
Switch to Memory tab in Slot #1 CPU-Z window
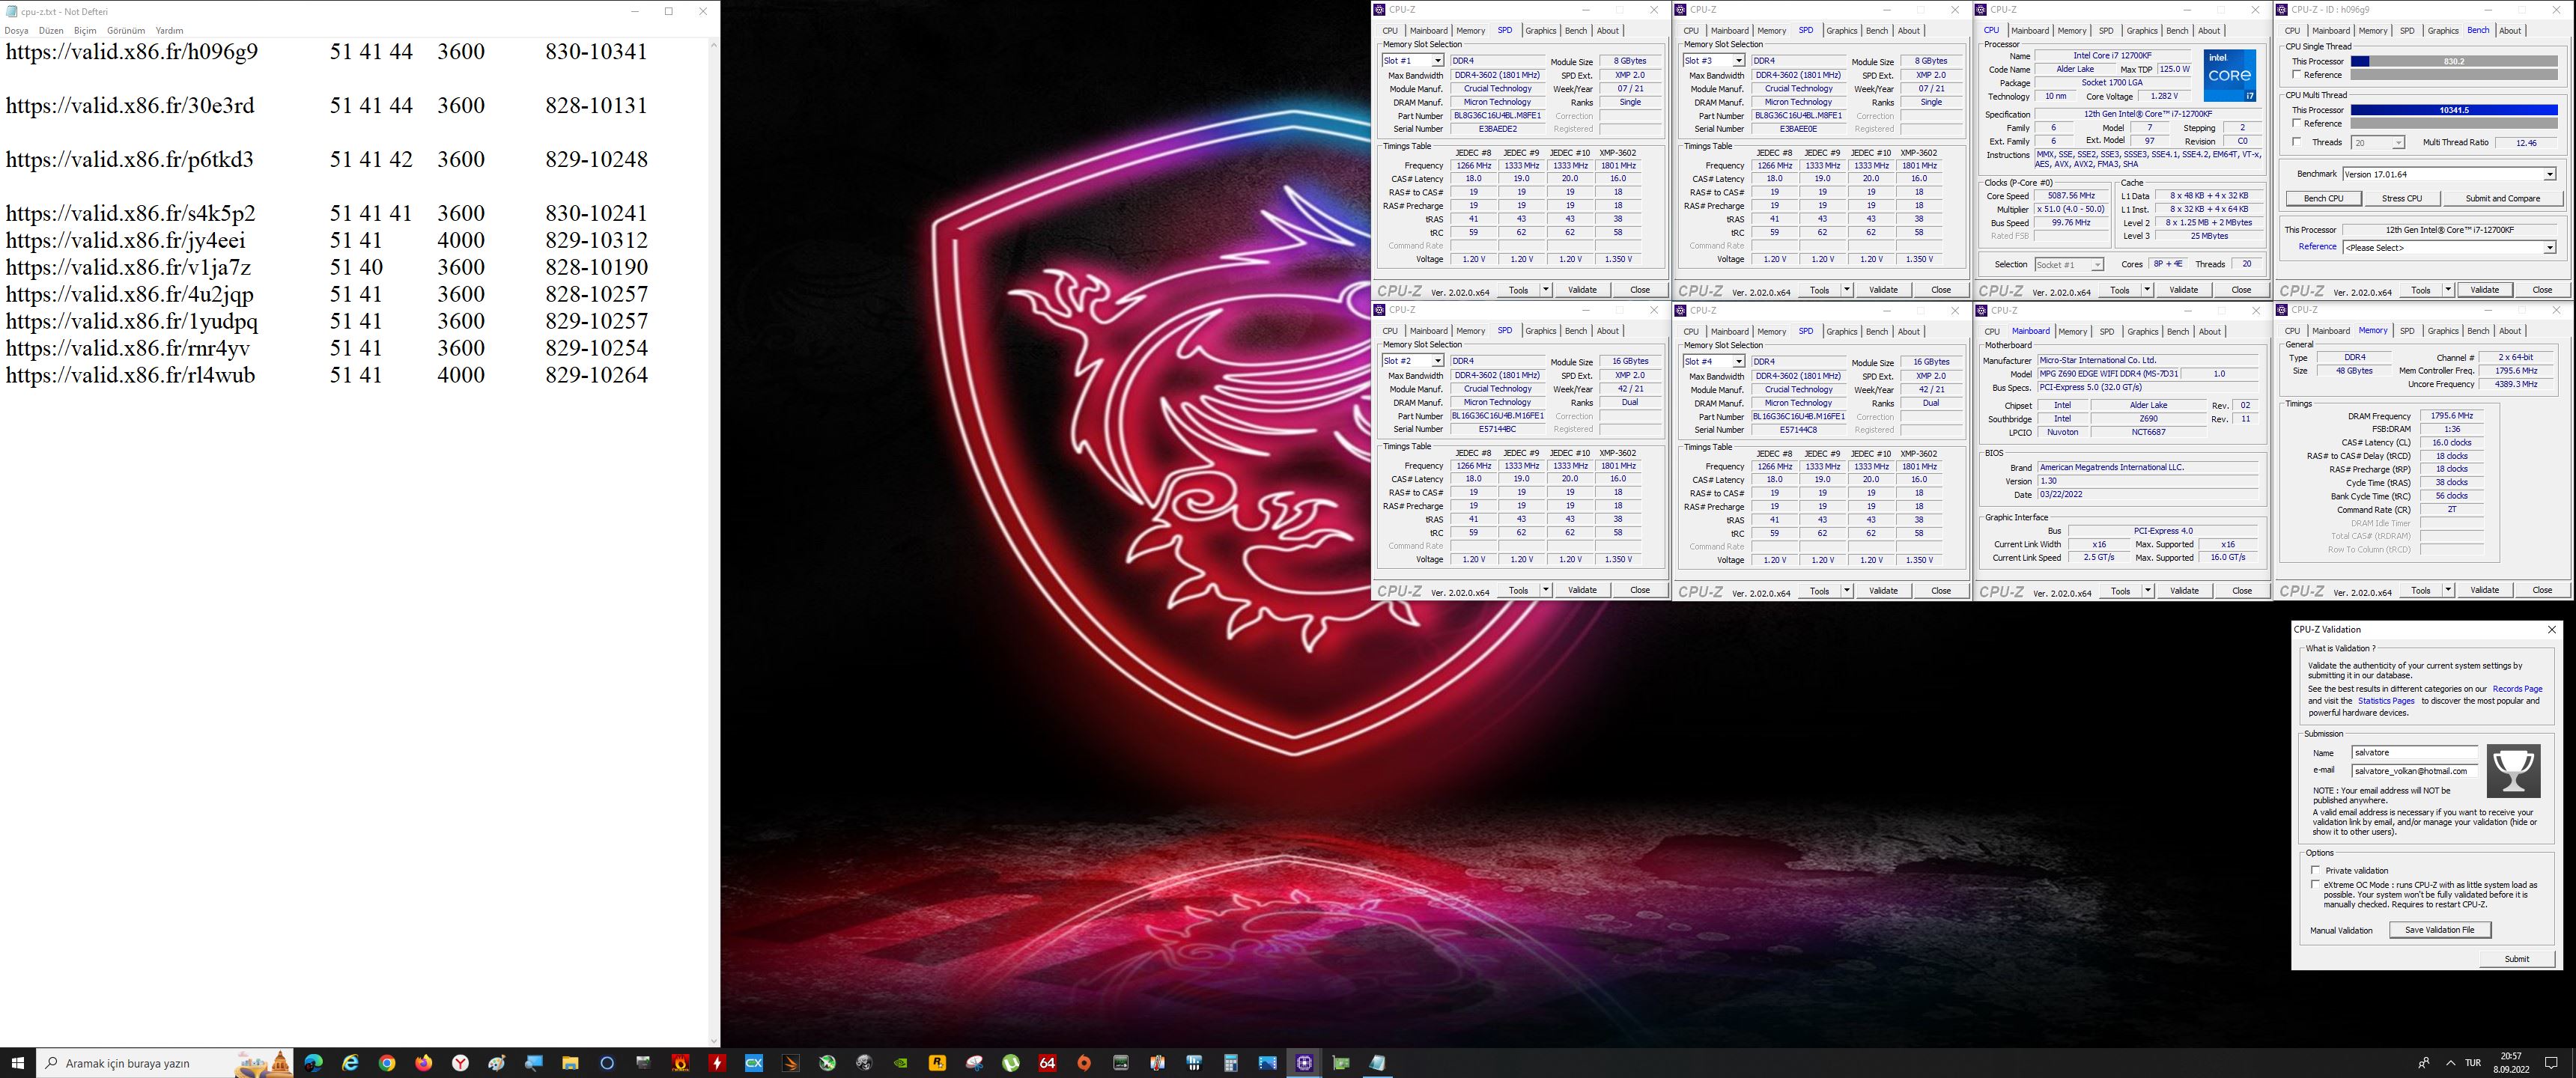[x=1470, y=31]
